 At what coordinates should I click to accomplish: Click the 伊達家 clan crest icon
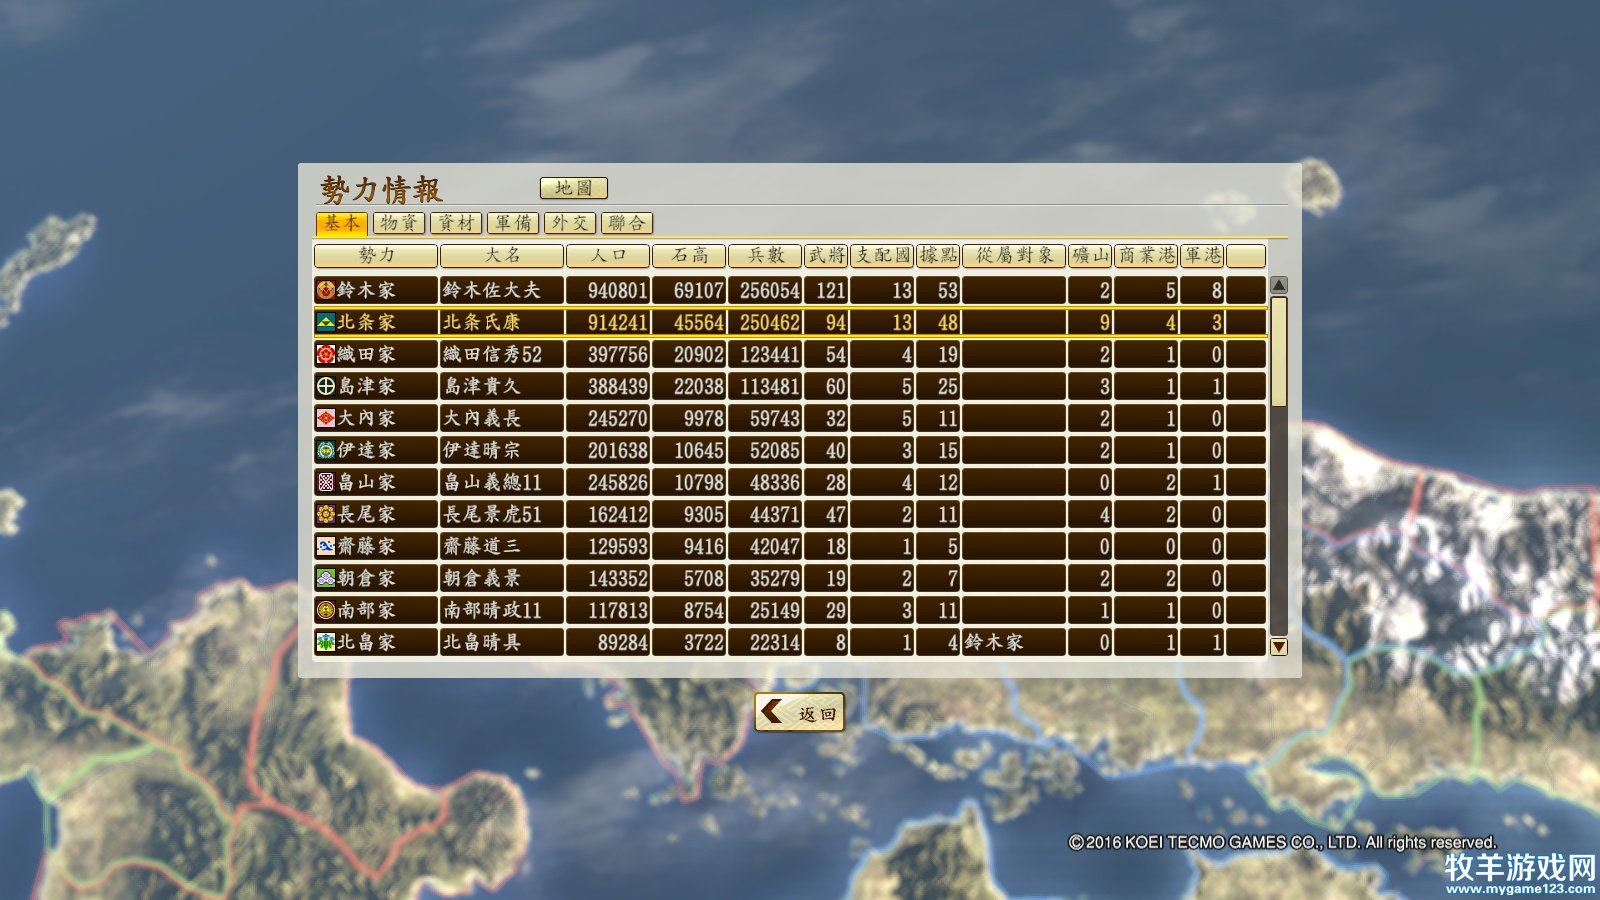(326, 450)
